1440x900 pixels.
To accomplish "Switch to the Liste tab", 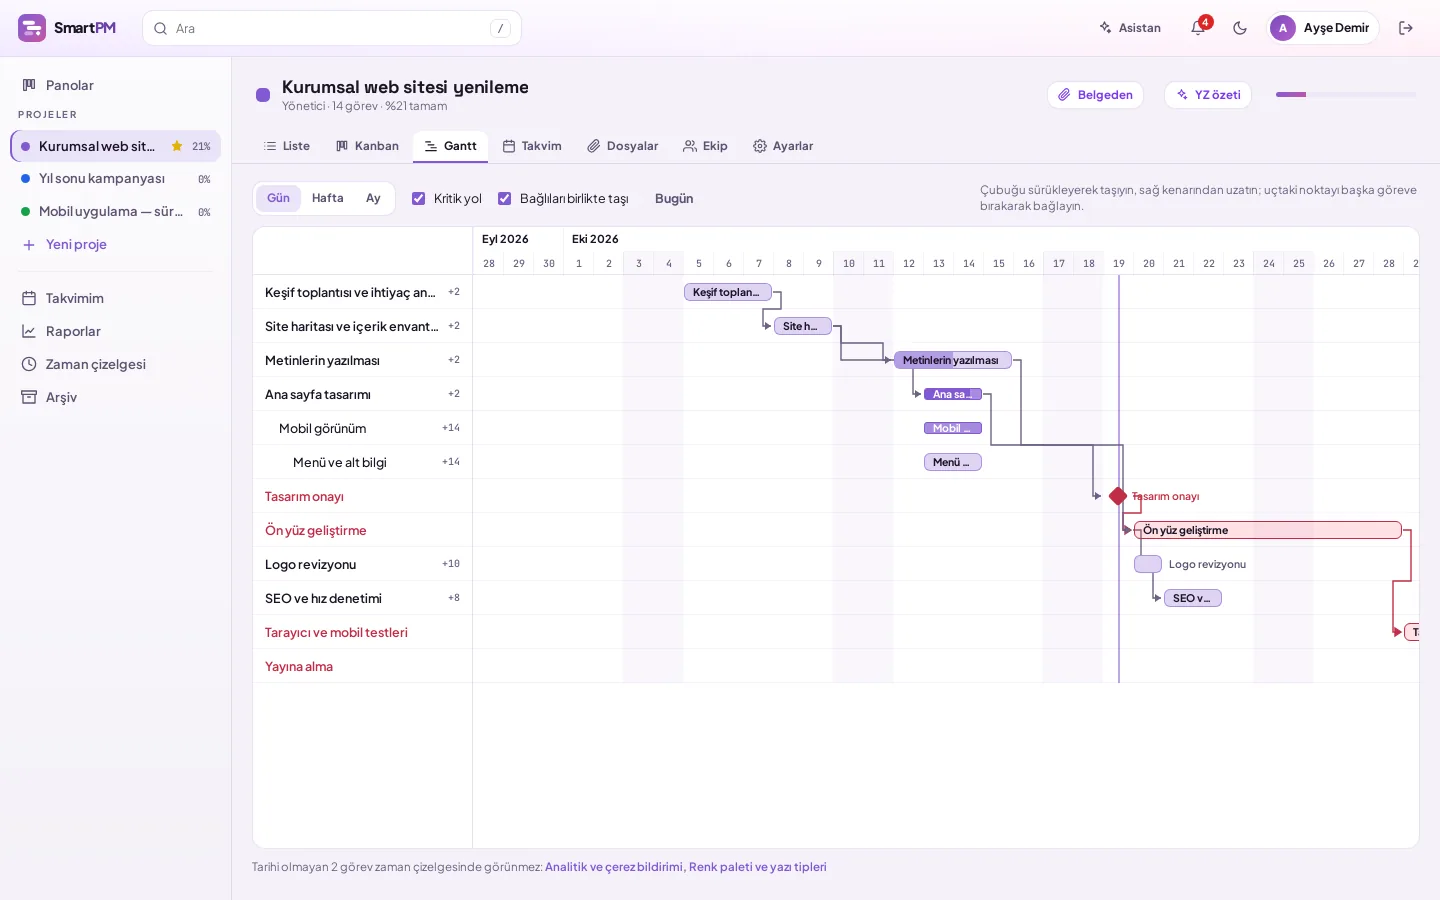I will tap(287, 146).
